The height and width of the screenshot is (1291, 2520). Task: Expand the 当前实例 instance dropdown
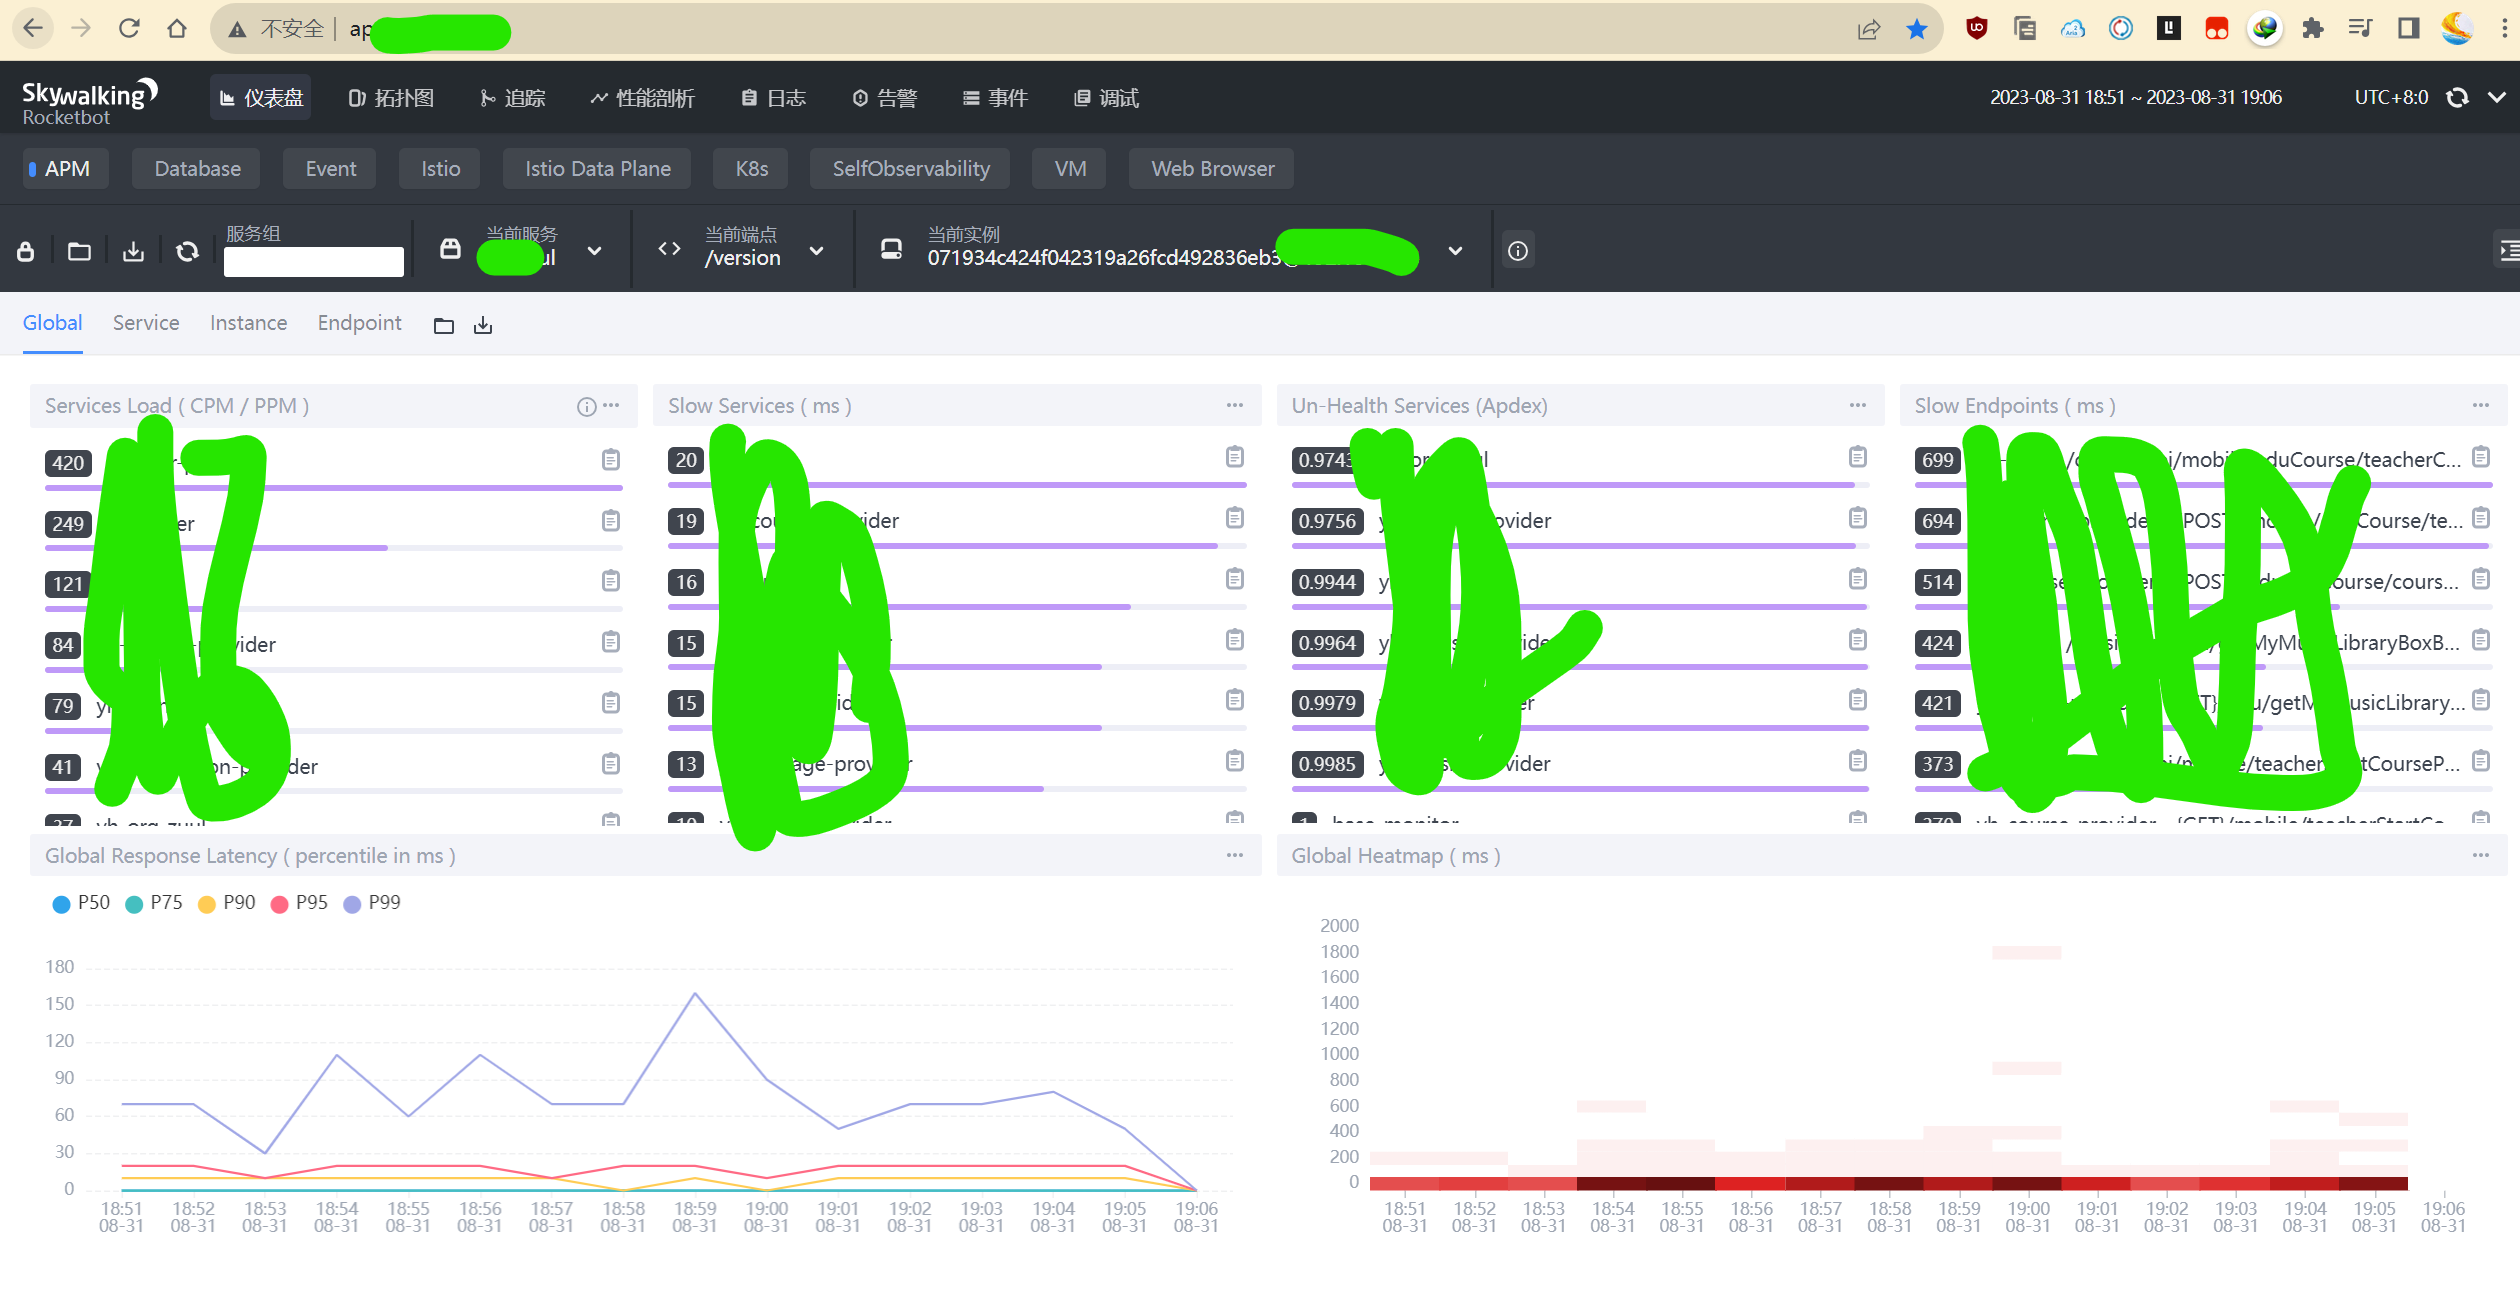coord(1456,251)
